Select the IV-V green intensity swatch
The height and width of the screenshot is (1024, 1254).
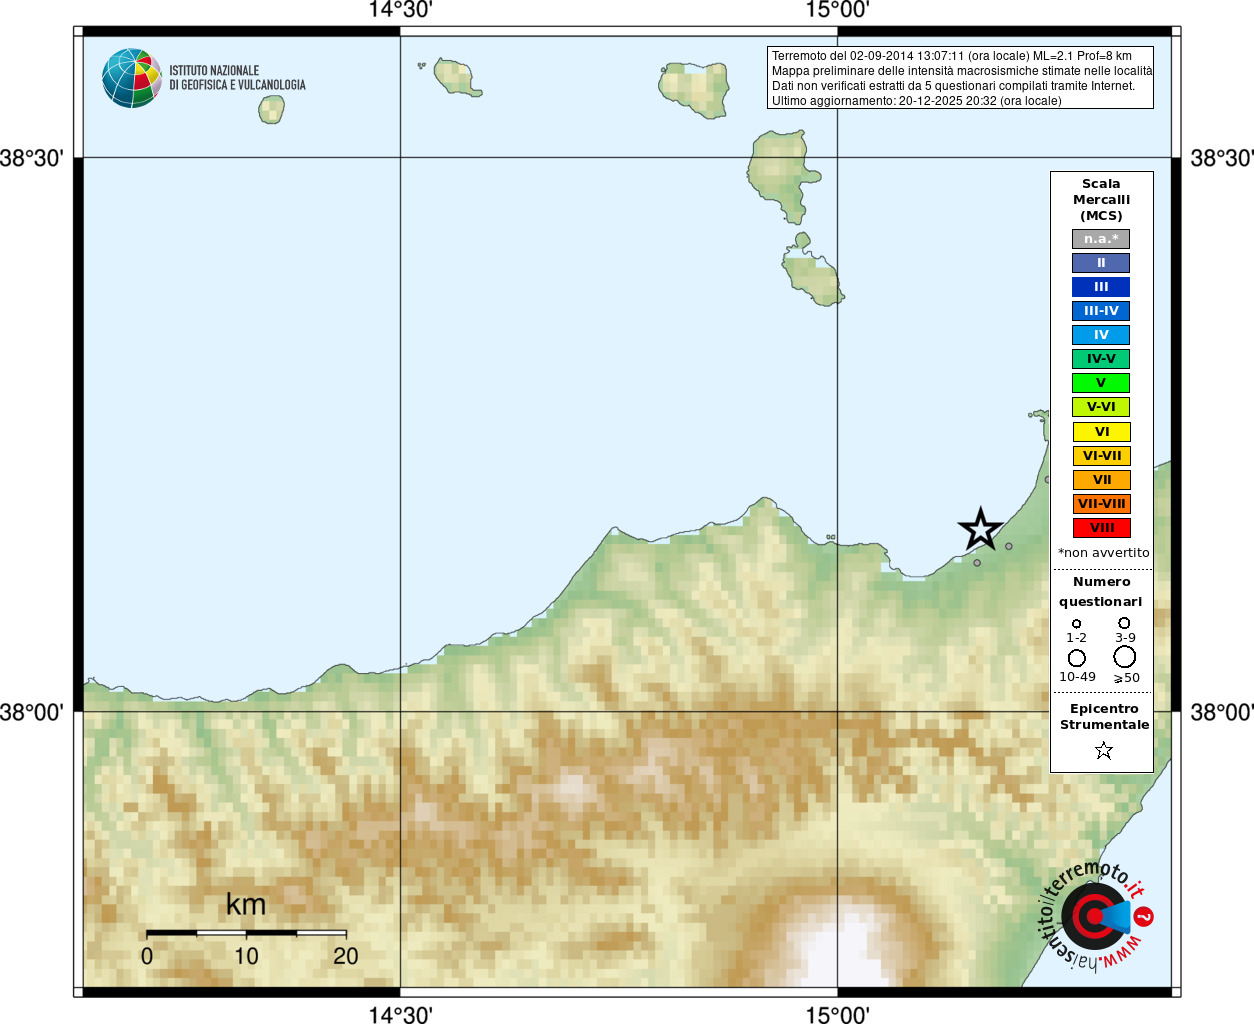click(1101, 359)
